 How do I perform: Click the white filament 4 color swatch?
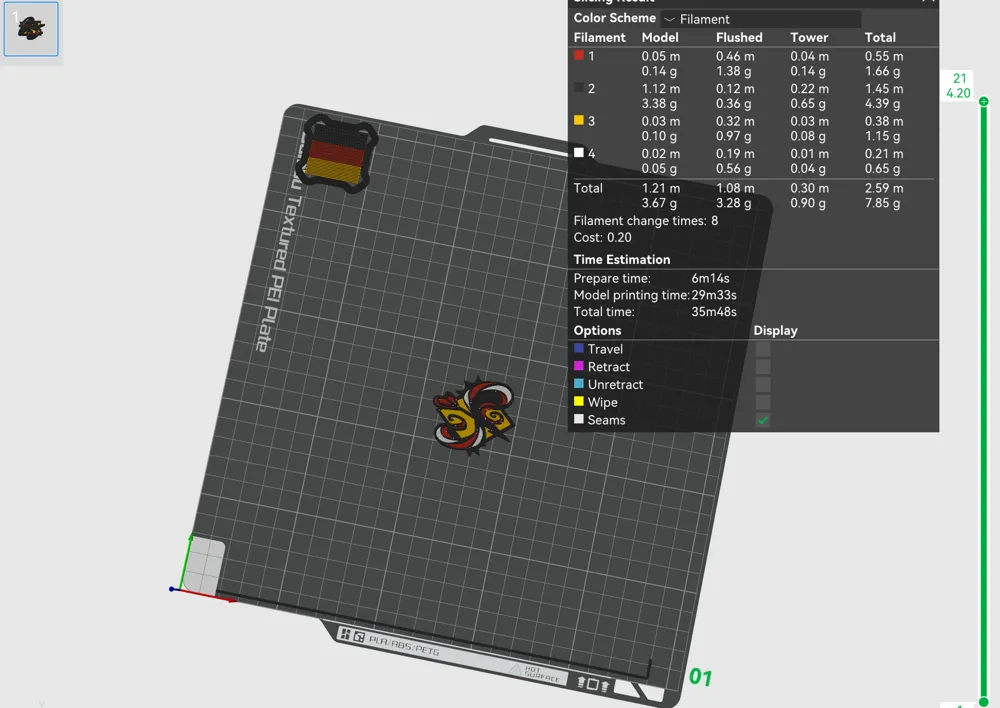tap(579, 153)
